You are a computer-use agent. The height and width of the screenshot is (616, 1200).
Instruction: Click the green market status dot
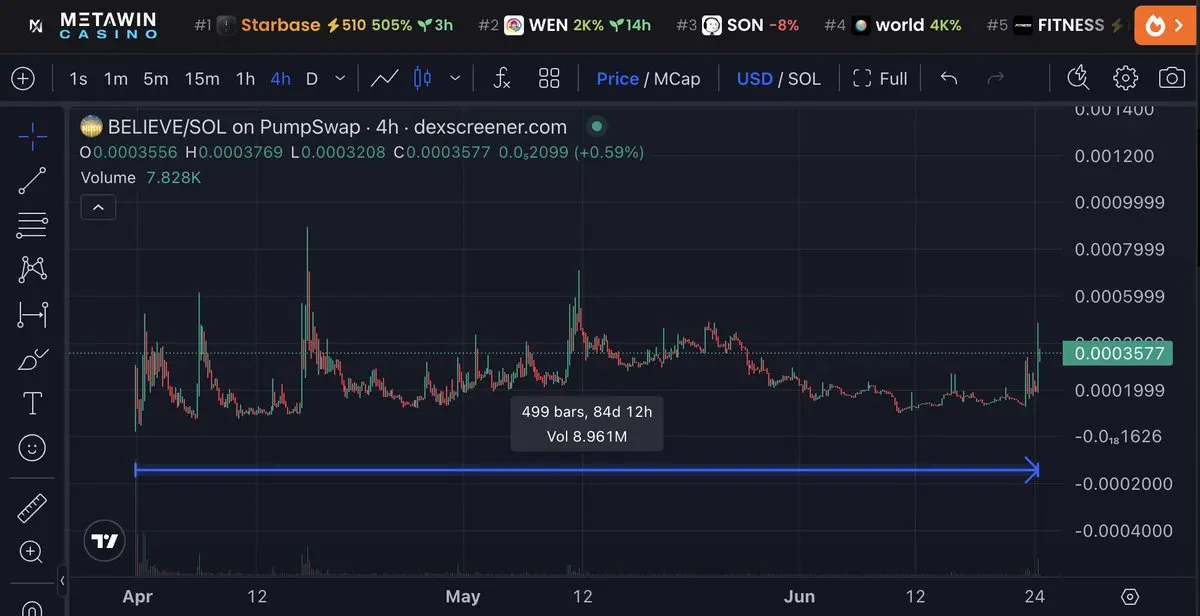click(x=597, y=127)
